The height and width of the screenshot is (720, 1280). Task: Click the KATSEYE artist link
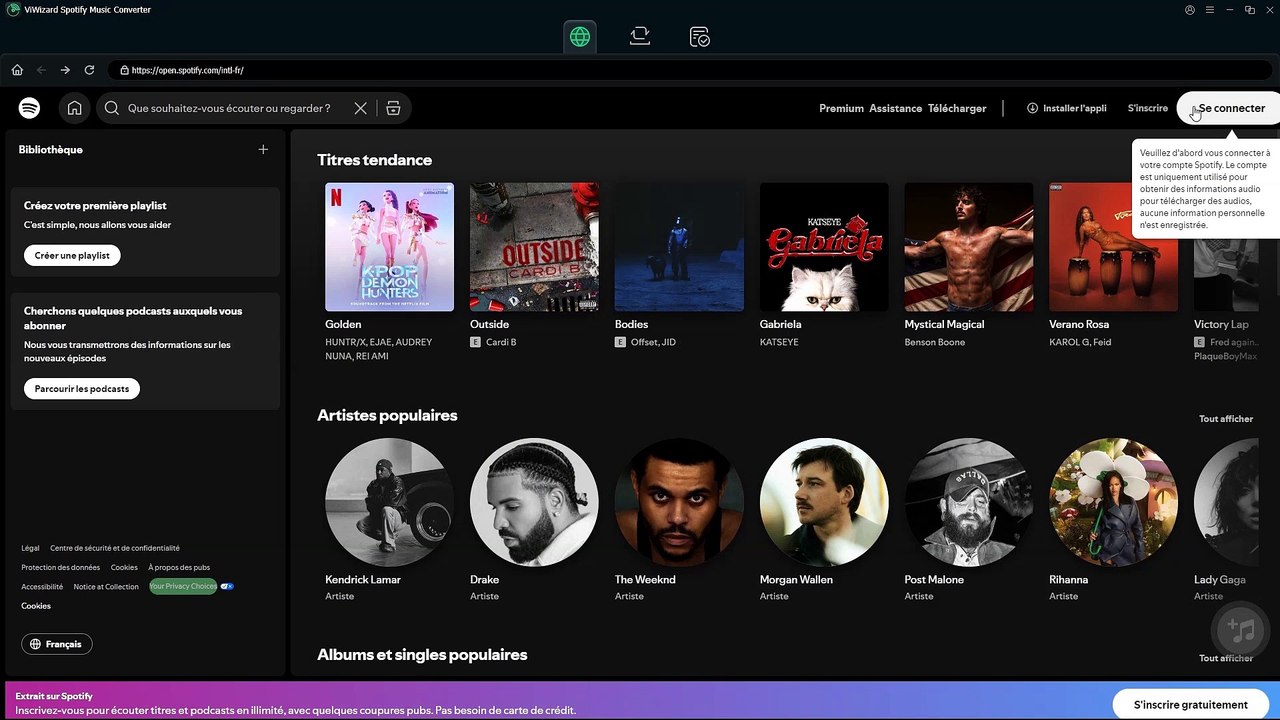779,342
